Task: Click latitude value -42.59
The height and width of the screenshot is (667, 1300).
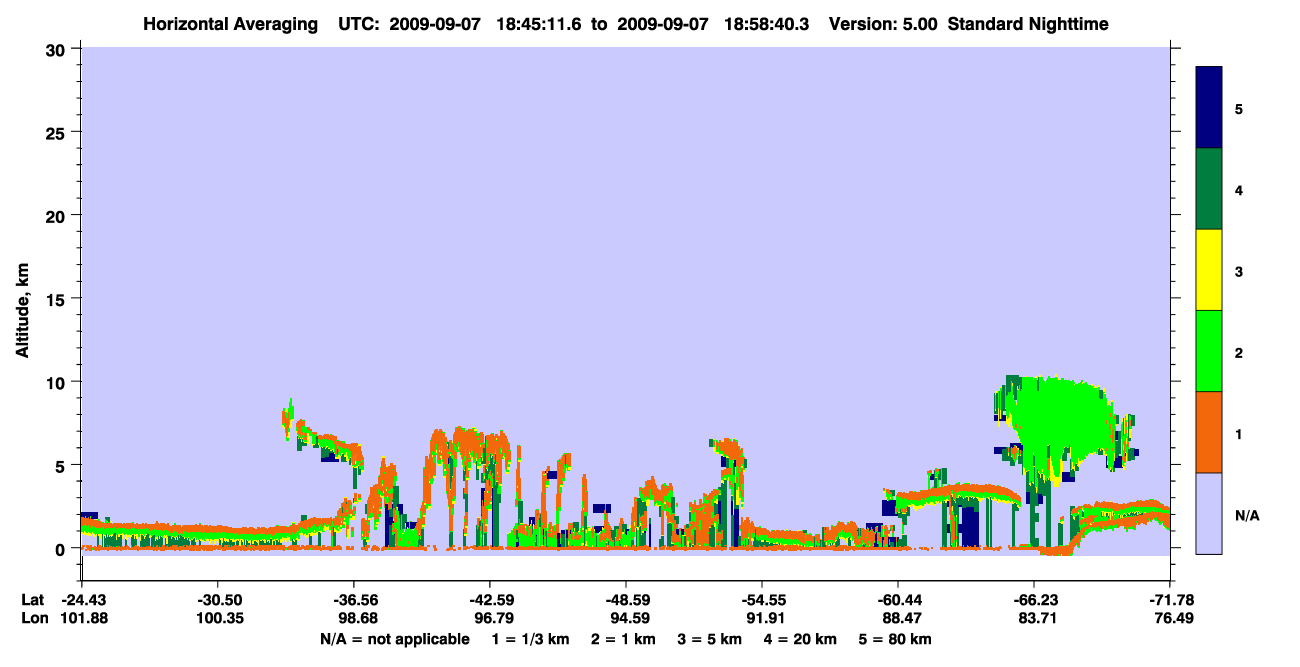Action: coord(489,600)
